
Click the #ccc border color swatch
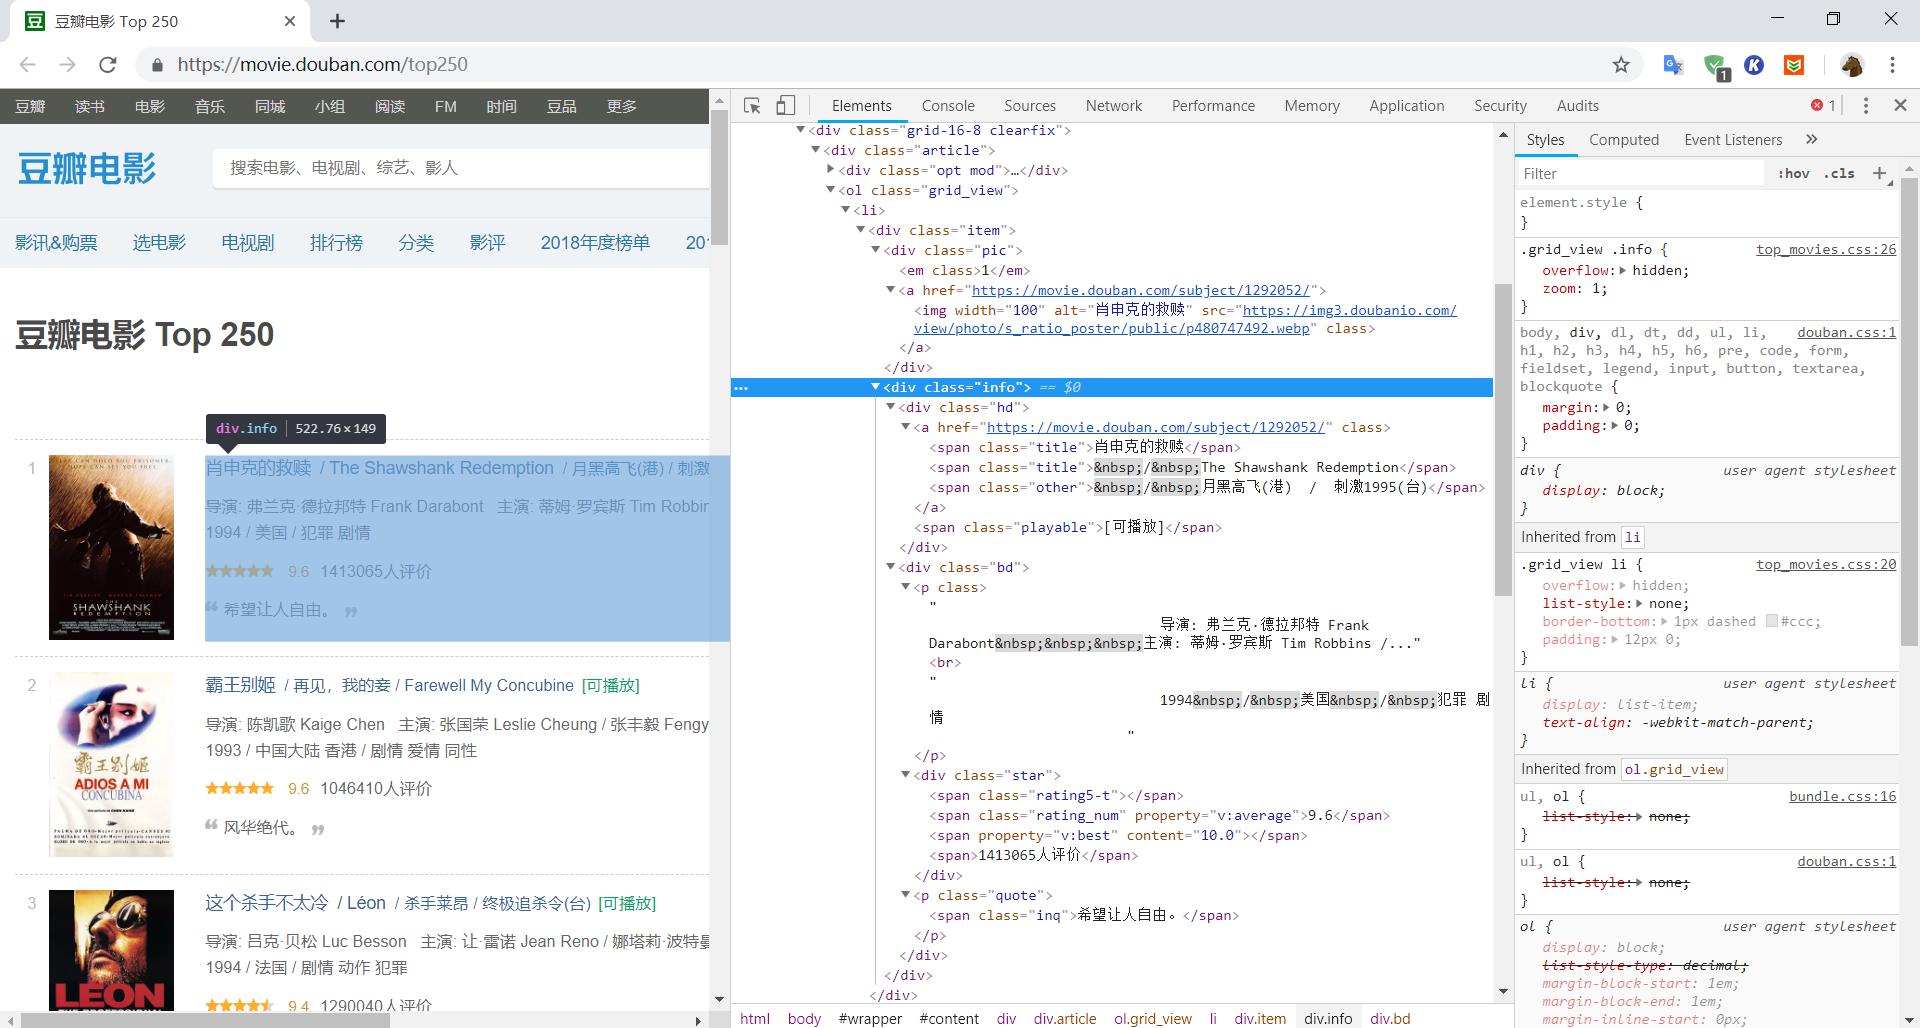1772,621
